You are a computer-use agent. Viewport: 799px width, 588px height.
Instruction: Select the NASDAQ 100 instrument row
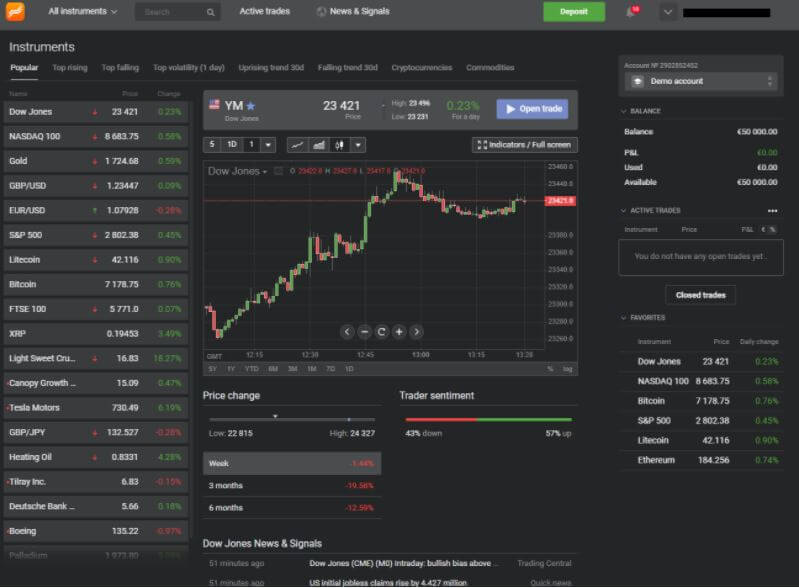96,137
